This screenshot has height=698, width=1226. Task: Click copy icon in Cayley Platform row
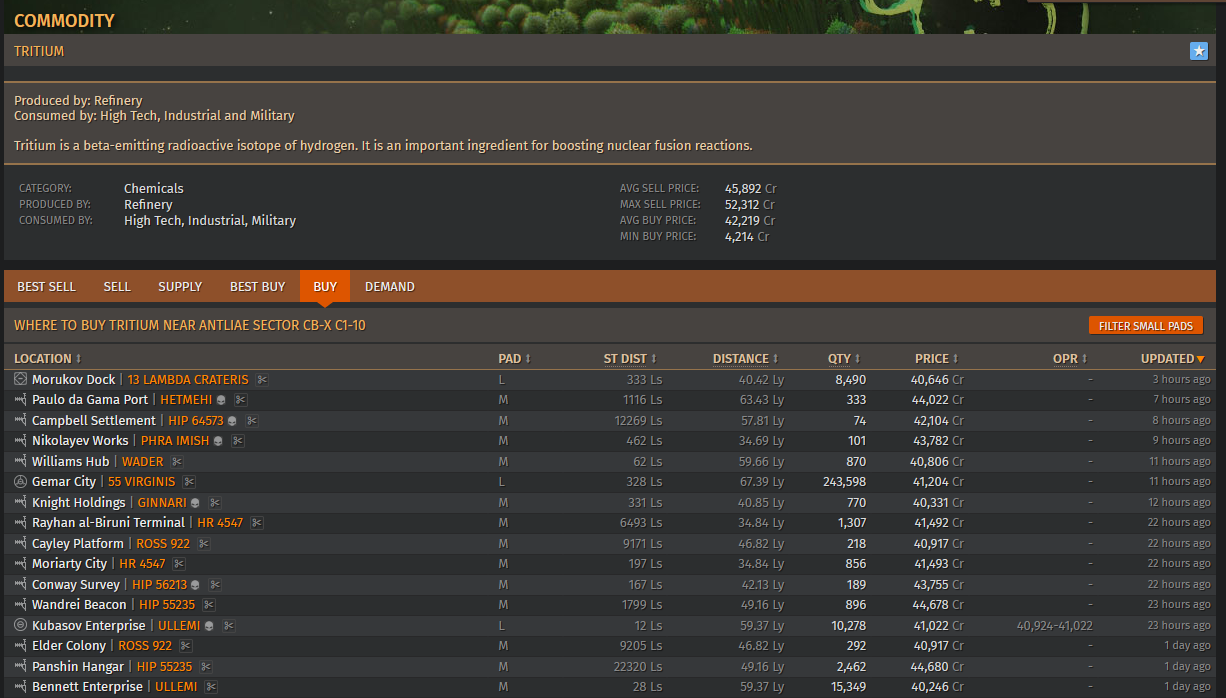(x=203, y=544)
